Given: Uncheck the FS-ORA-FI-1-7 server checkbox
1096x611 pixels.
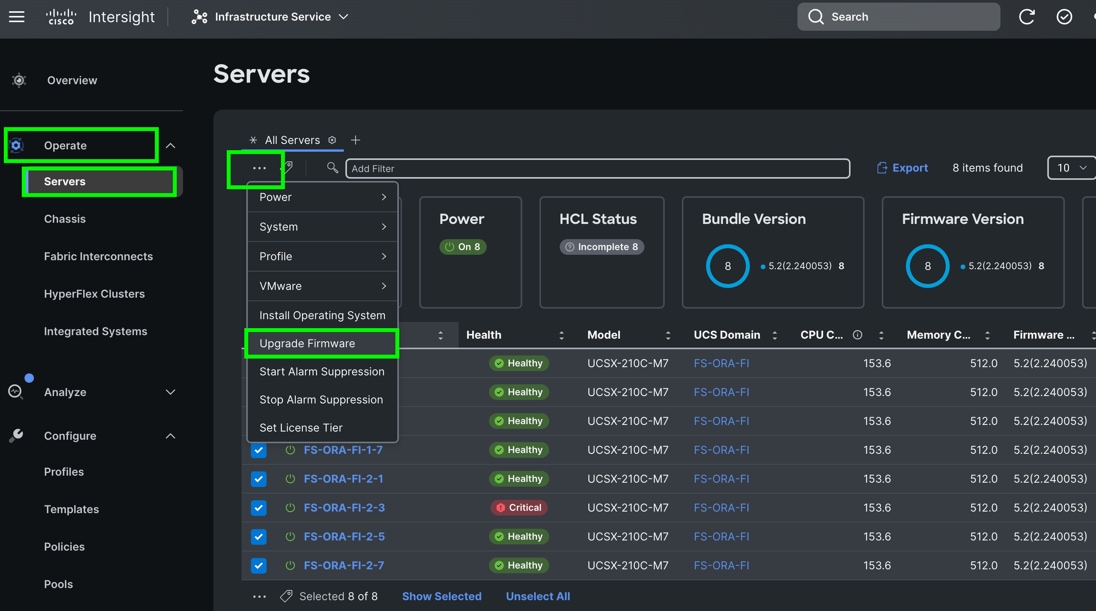Looking at the screenshot, I should click(x=259, y=450).
